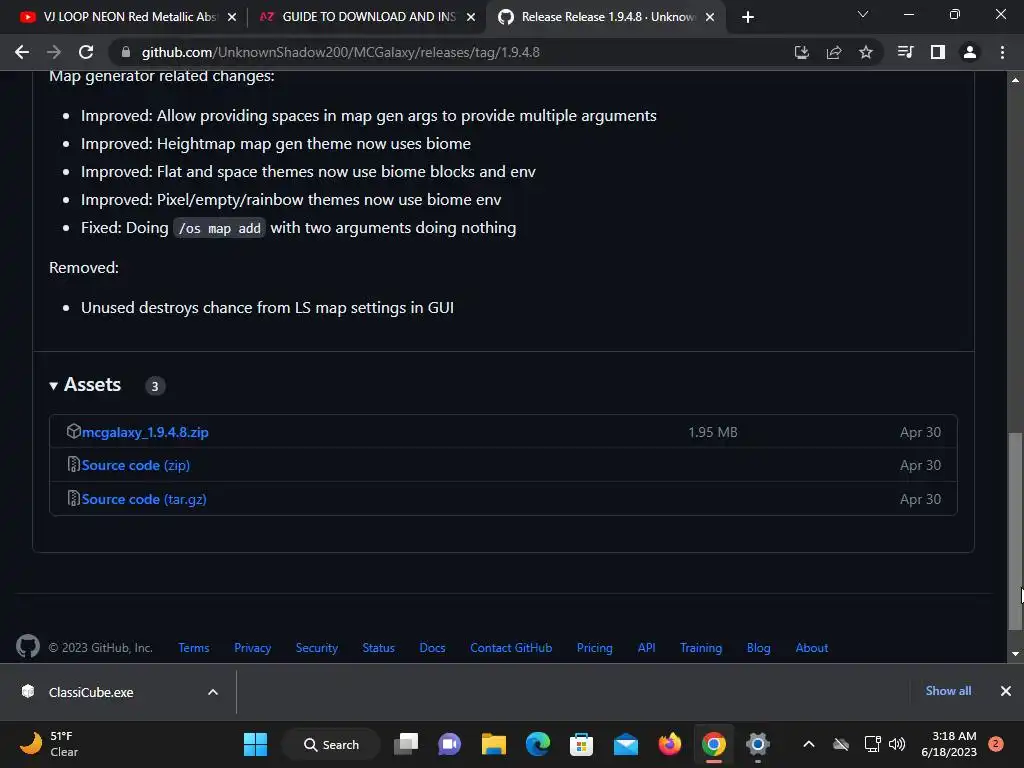
Task: Download Source code (zip)
Action: (135, 465)
